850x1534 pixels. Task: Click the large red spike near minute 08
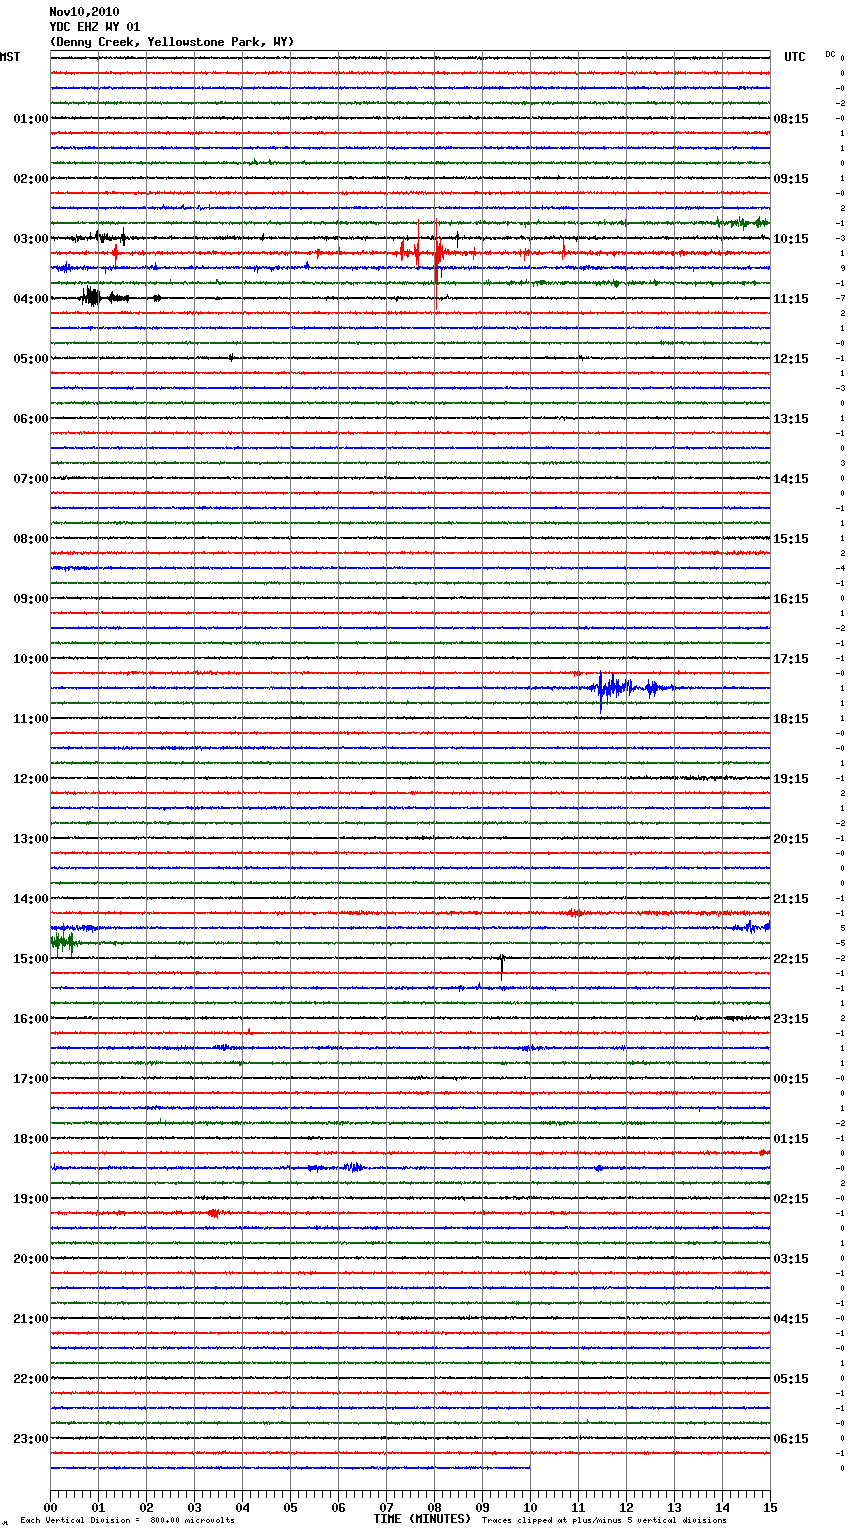436,252
